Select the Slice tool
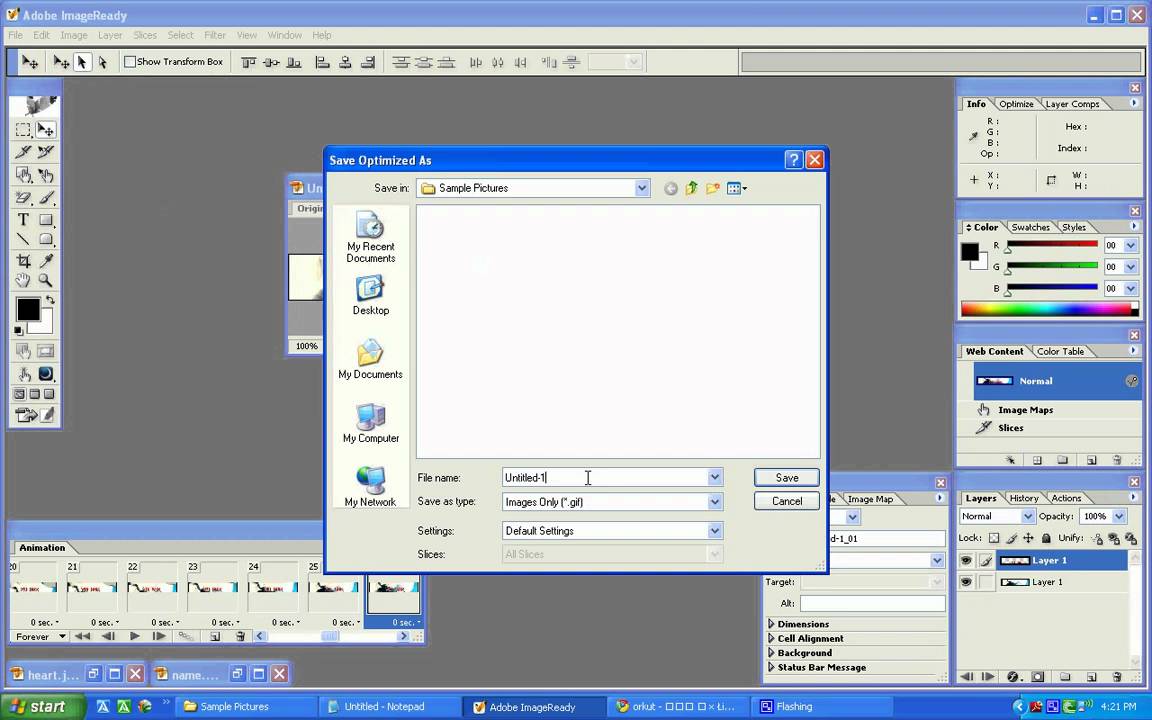 (24, 152)
